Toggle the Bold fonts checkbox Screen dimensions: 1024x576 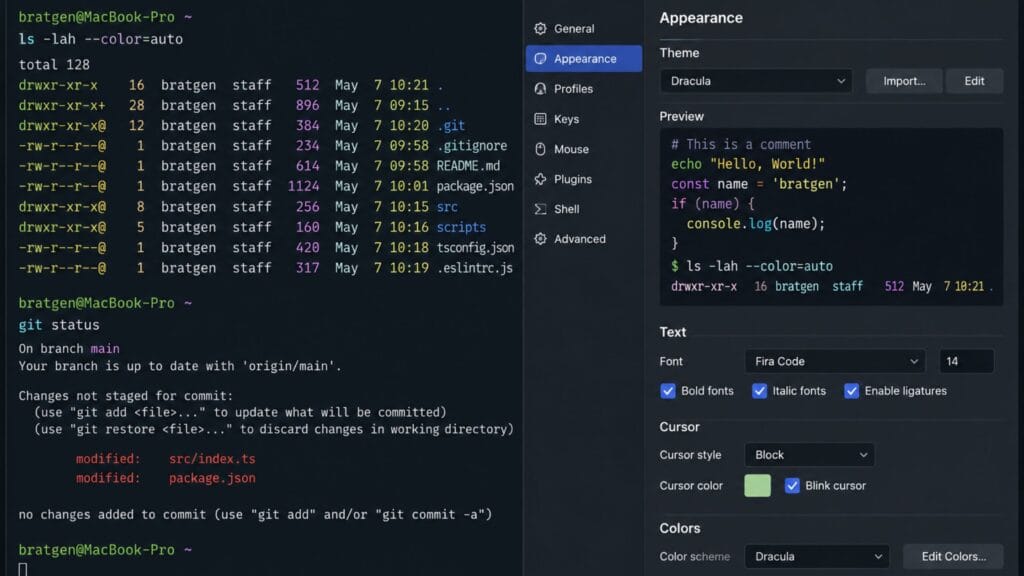667,391
